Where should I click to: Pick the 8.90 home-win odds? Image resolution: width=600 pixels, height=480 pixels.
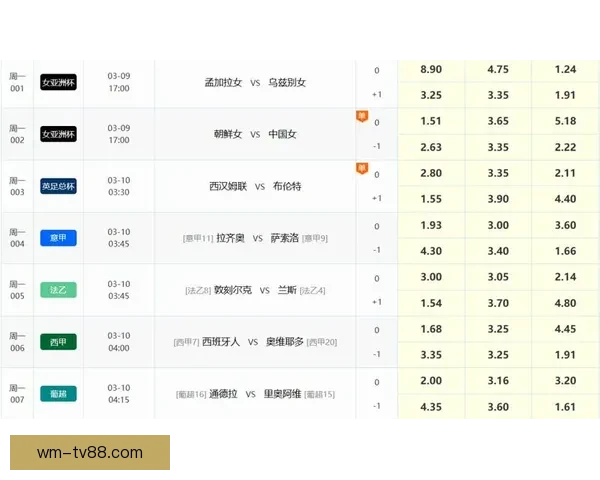tap(431, 70)
